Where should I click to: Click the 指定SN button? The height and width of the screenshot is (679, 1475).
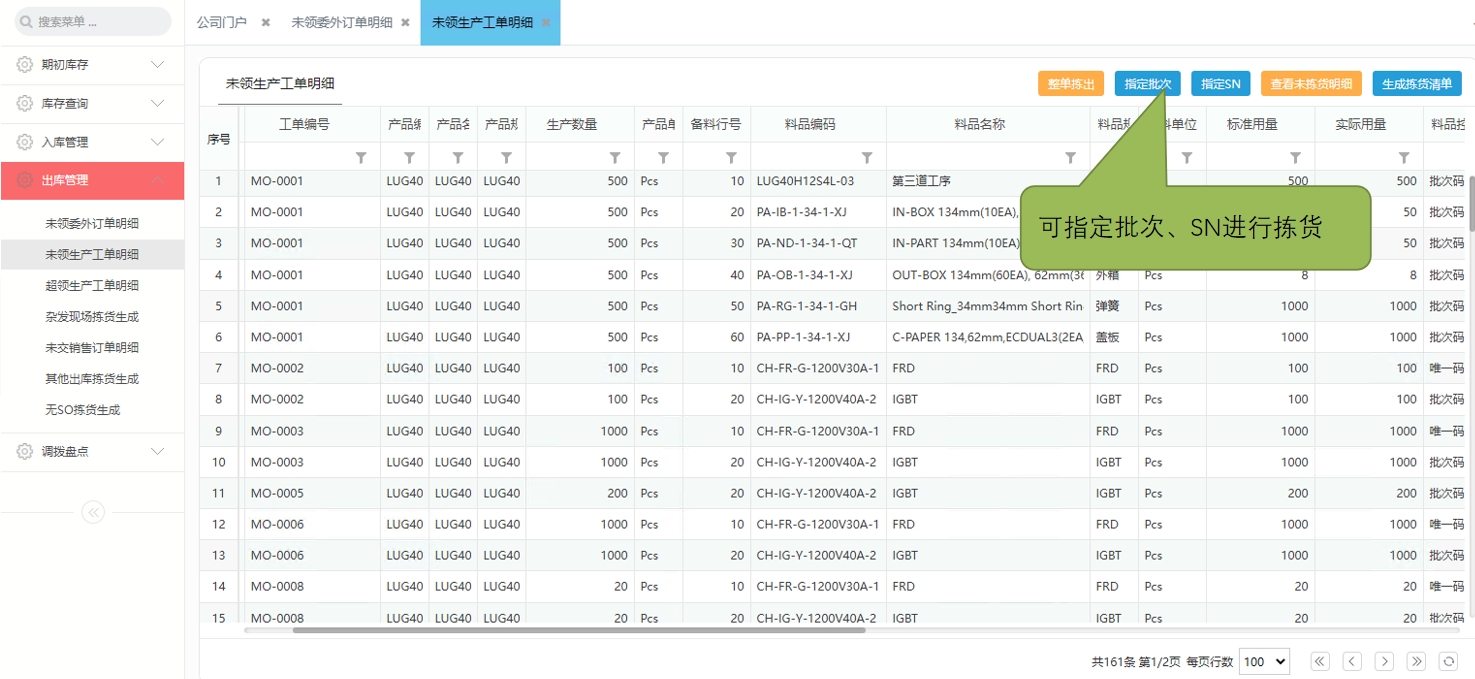pos(1221,84)
